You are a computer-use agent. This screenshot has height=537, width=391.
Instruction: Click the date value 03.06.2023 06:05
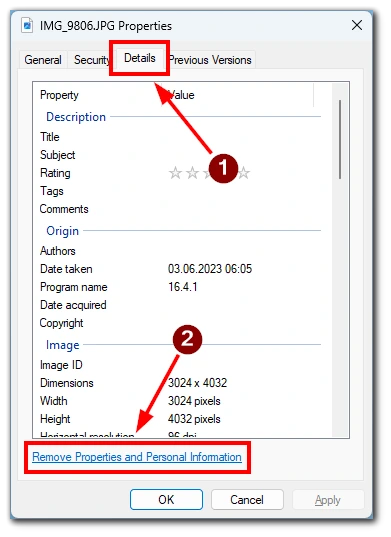[x=210, y=269]
